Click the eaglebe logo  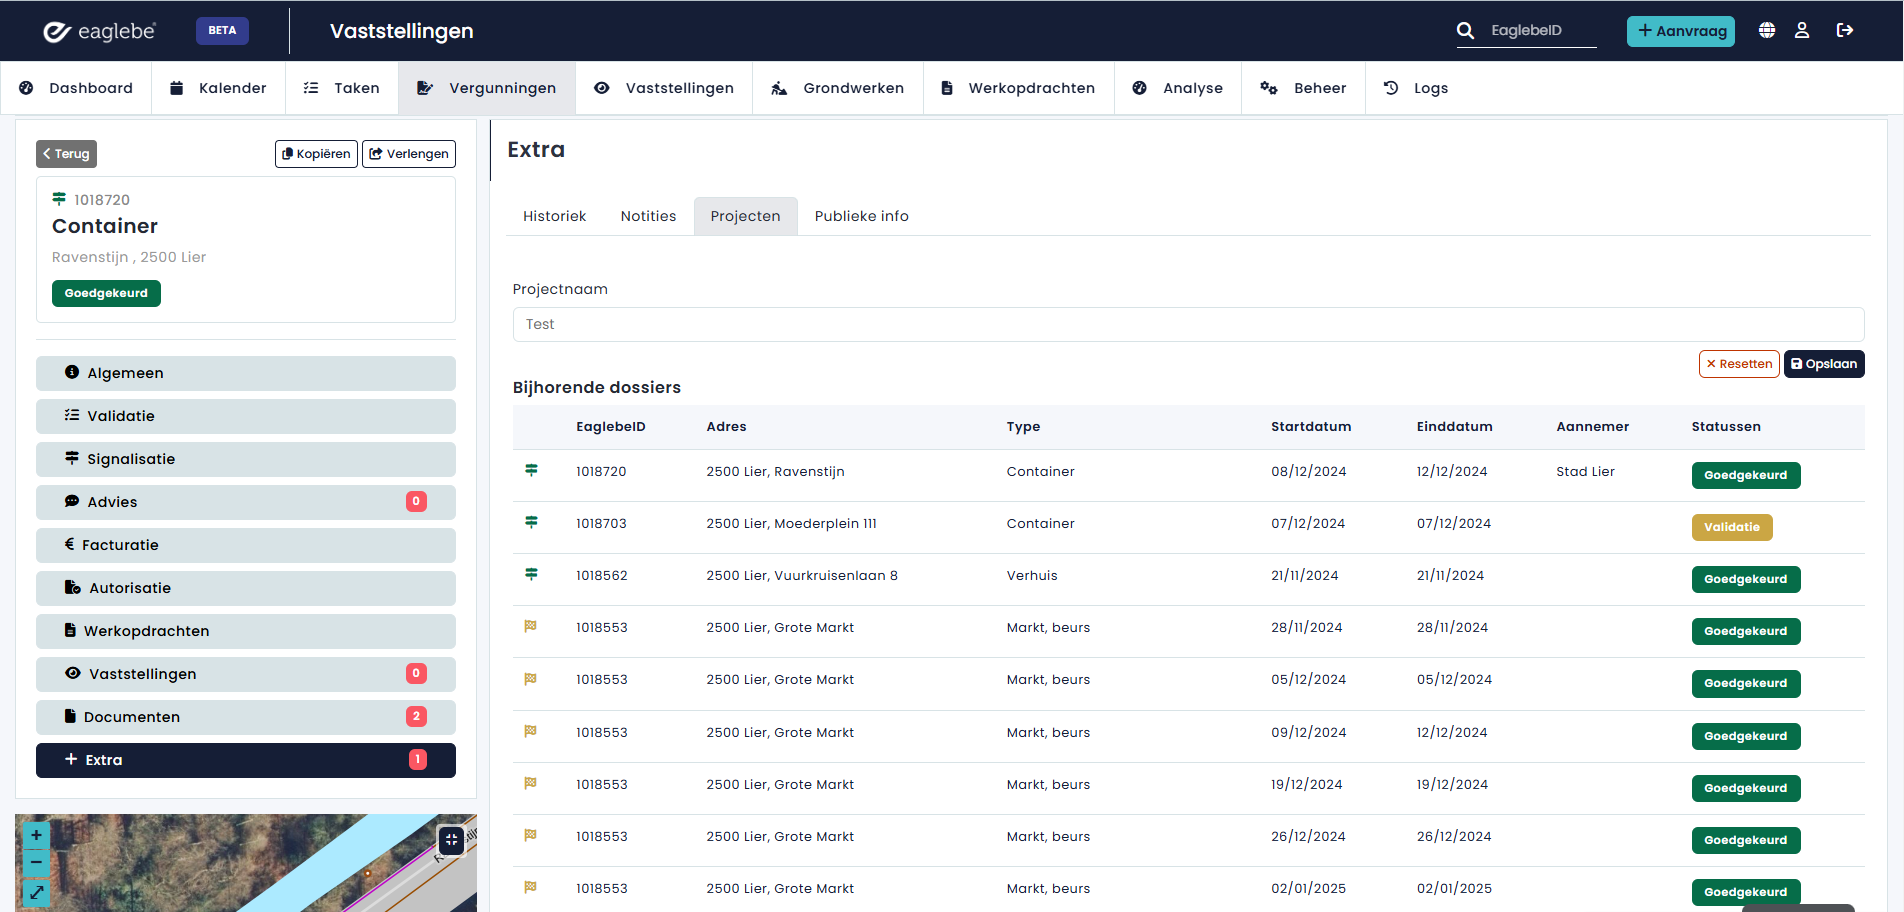point(99,31)
